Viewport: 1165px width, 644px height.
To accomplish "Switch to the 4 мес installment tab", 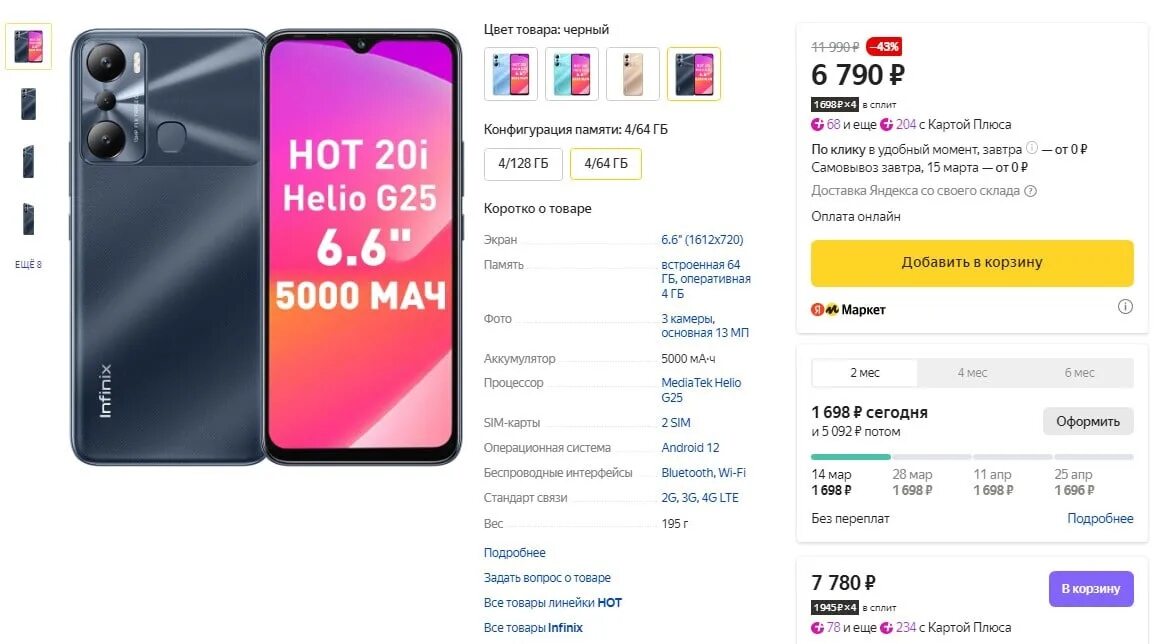I will click(x=972, y=373).
